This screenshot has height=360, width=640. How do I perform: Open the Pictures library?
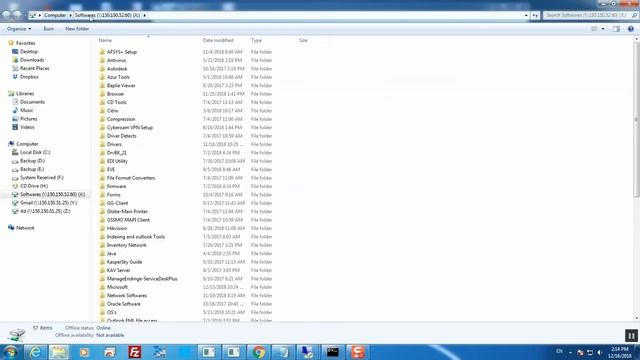coord(29,119)
